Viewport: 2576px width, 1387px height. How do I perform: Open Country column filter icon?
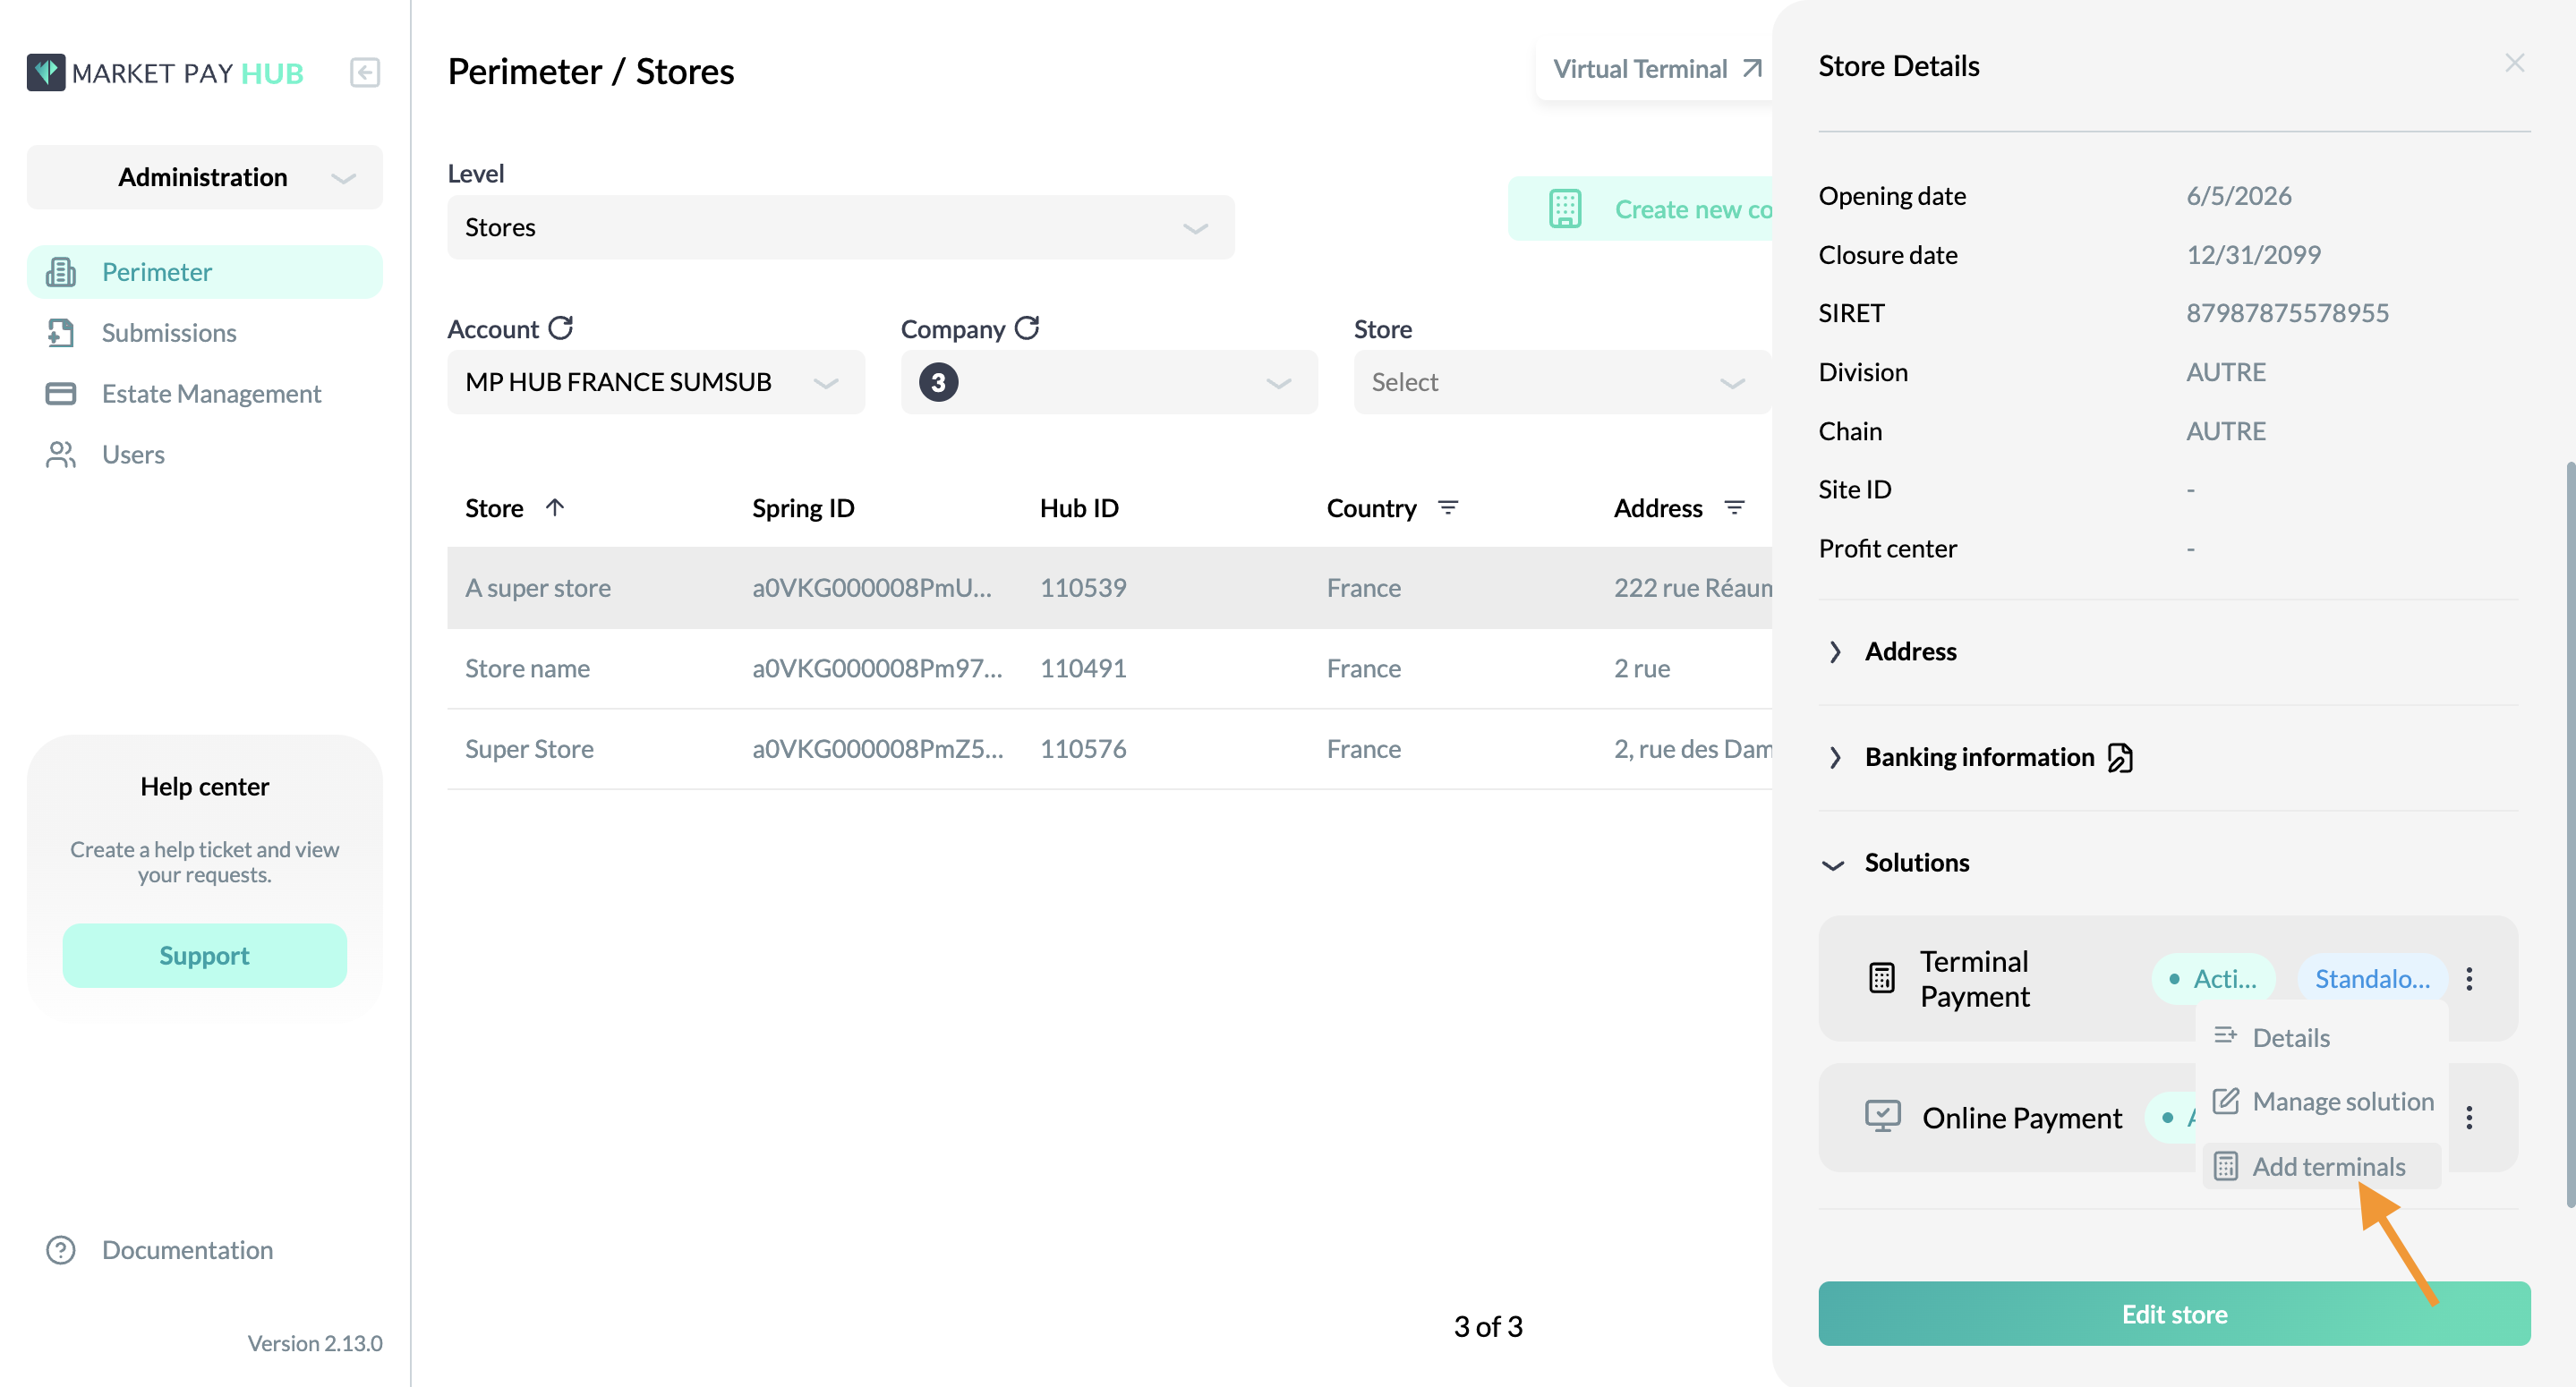(x=1447, y=508)
